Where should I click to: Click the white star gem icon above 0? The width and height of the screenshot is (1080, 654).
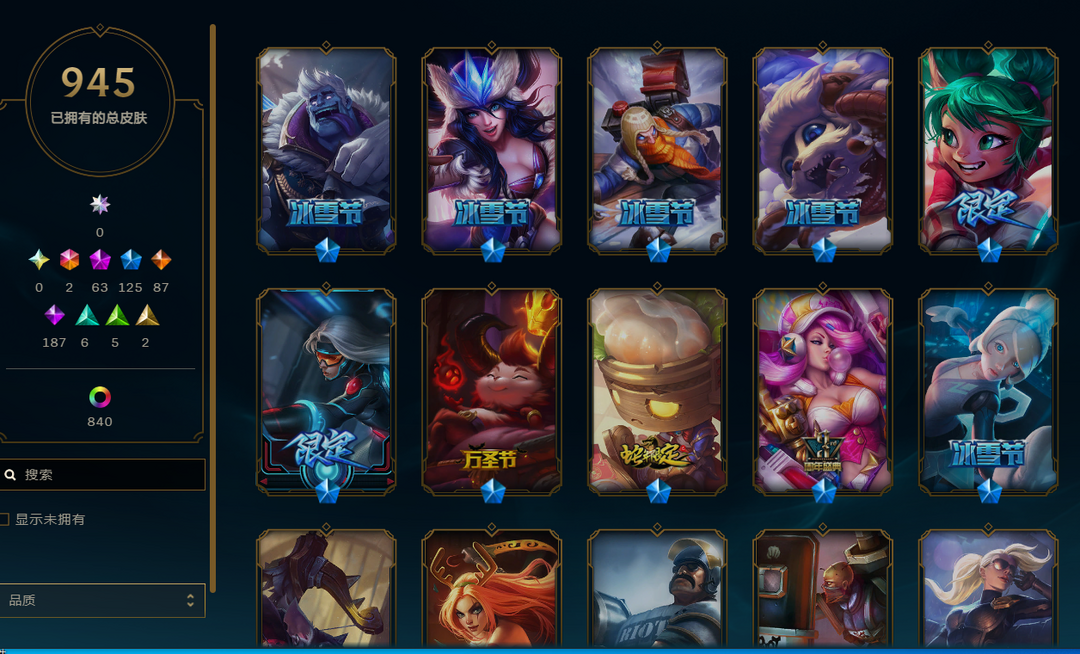[x=100, y=204]
